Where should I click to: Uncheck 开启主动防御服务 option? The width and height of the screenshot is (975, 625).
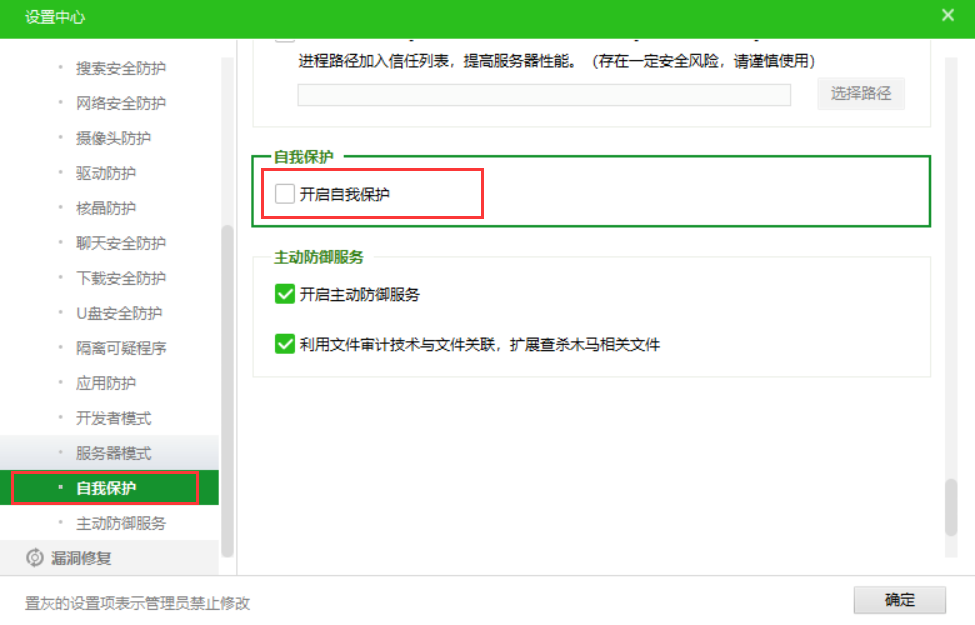pyautogui.click(x=285, y=294)
